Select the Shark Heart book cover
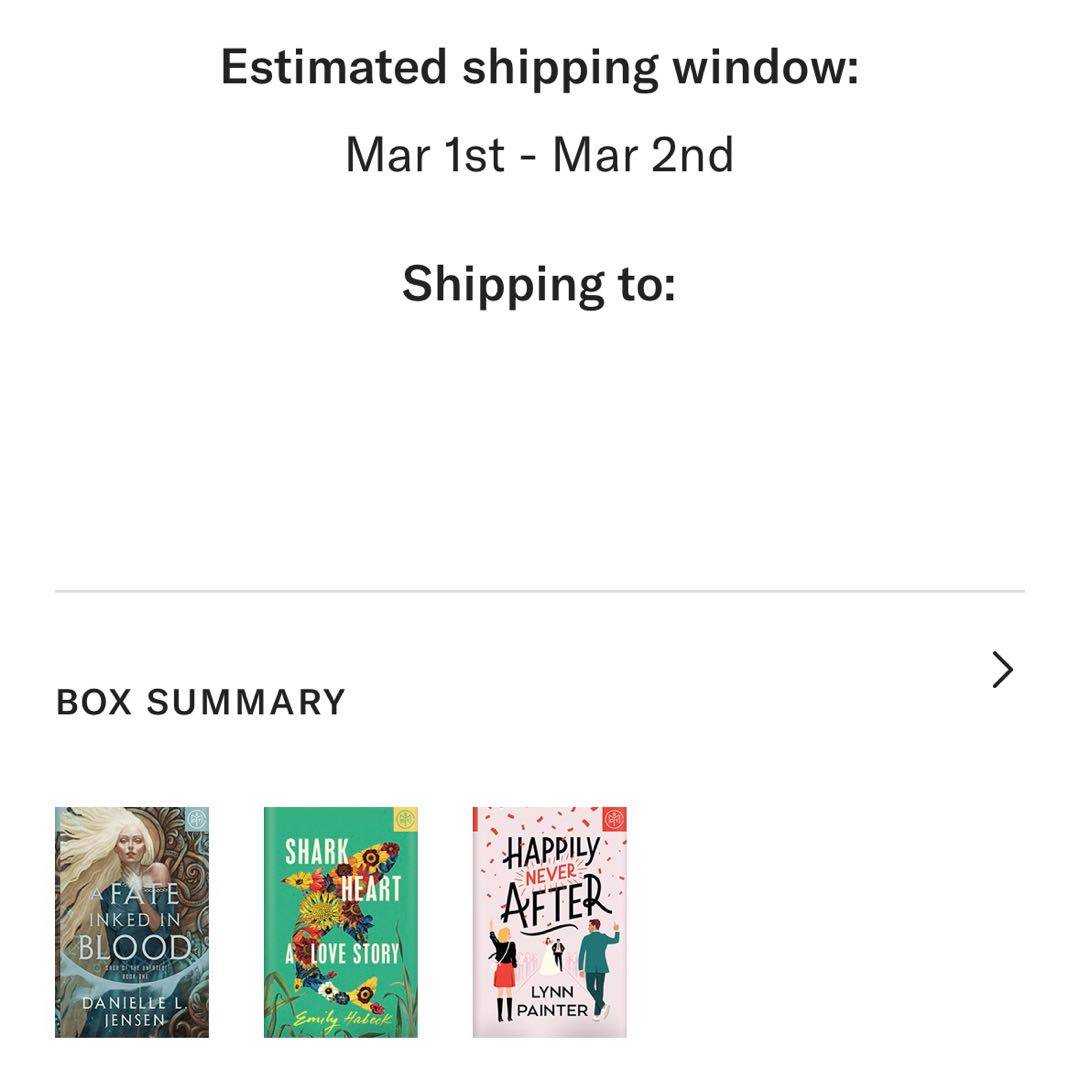Image resolution: width=1080 pixels, height=1080 pixels. pyautogui.click(x=341, y=922)
